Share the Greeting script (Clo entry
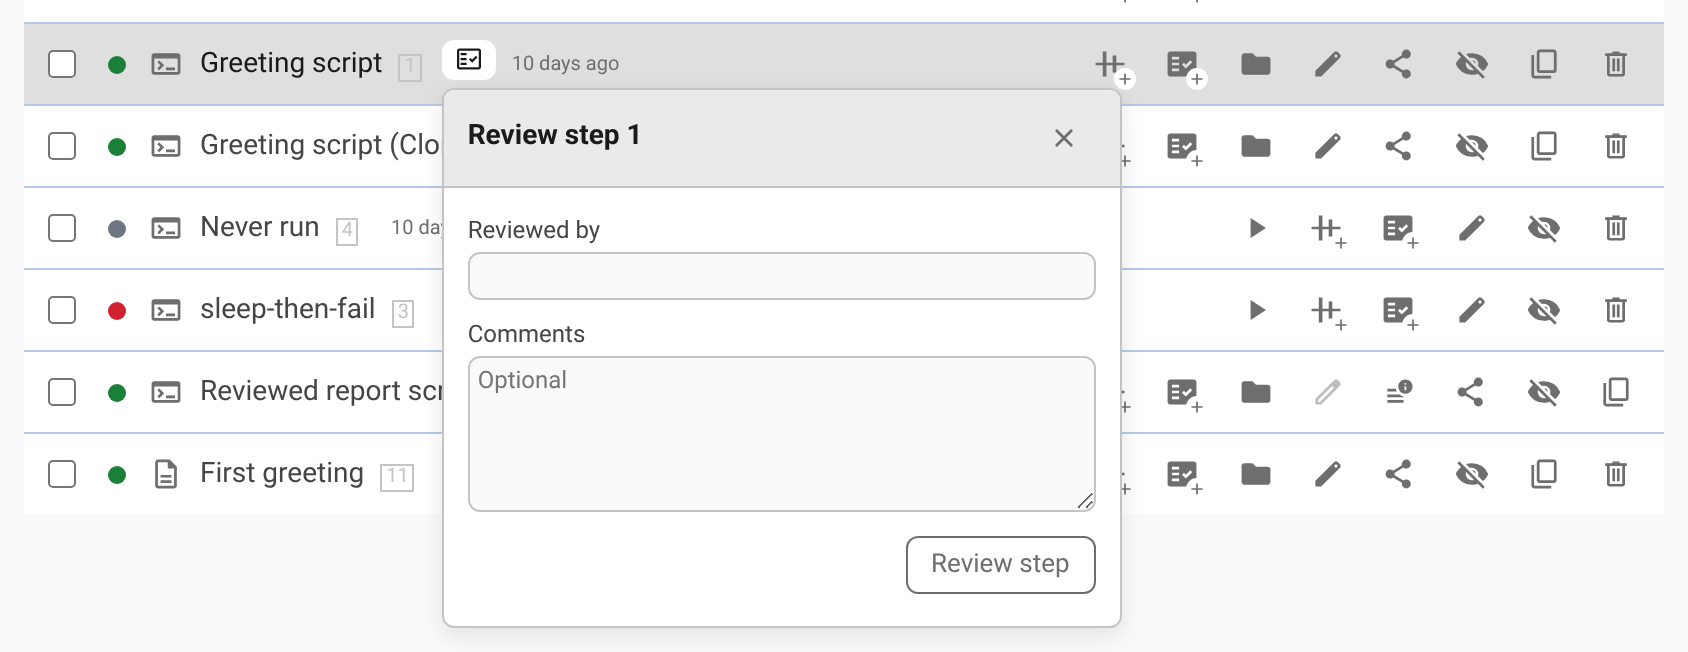The width and height of the screenshot is (1688, 652). click(x=1399, y=147)
